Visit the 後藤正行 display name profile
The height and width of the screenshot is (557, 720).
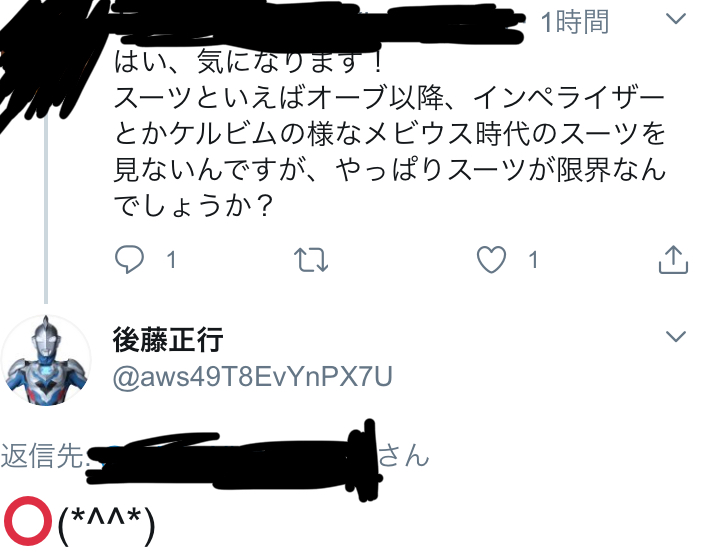pos(168,339)
